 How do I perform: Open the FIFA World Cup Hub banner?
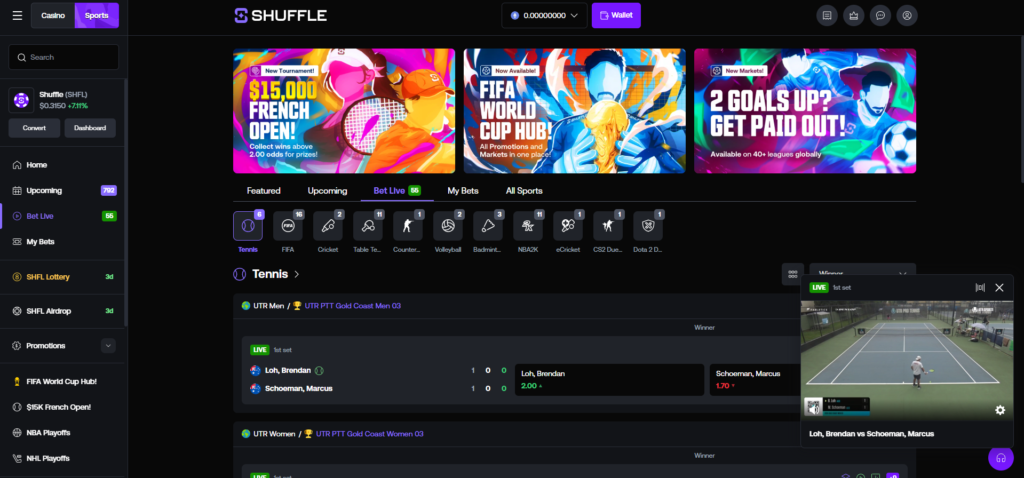[x=575, y=110]
